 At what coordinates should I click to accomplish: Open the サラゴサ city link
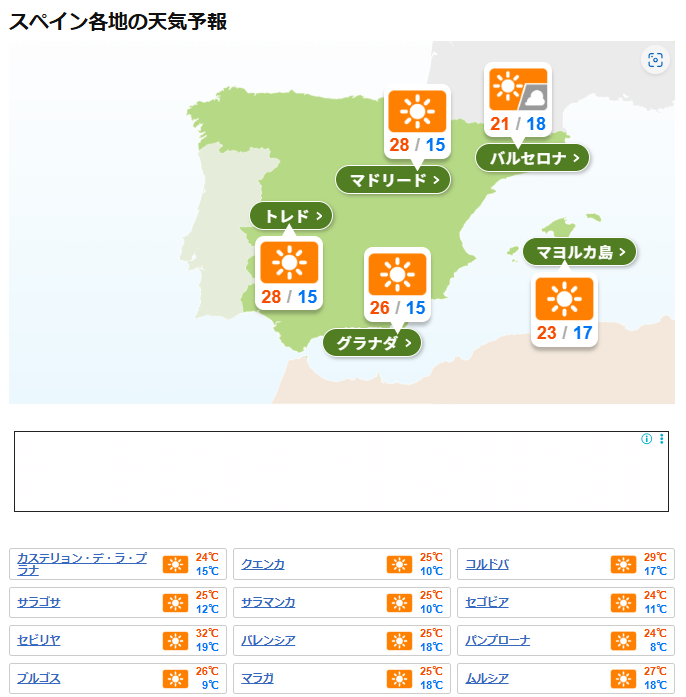tap(39, 603)
